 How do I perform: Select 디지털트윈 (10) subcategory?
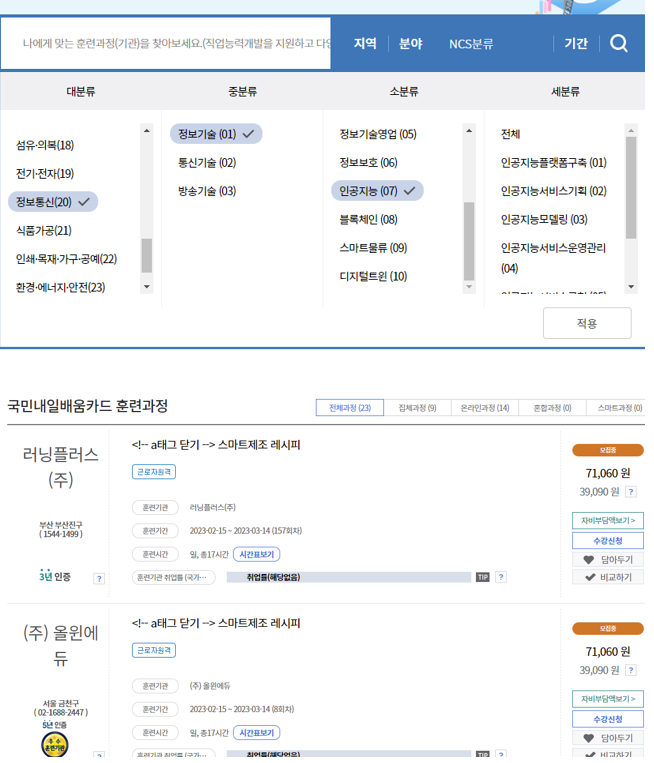[373, 276]
